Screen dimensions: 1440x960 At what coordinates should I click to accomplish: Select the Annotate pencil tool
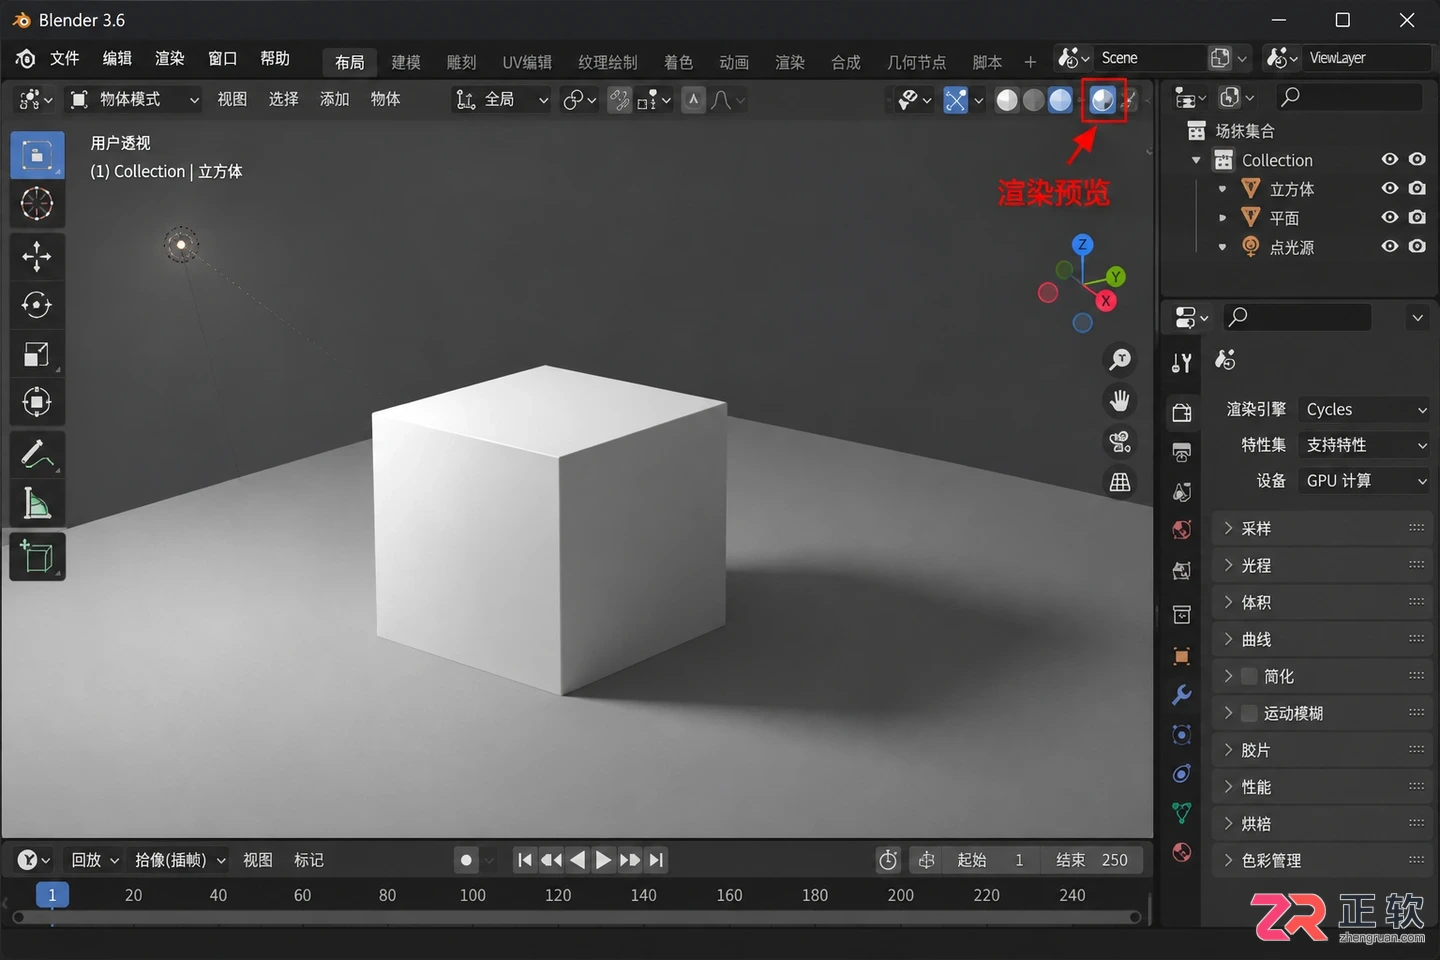coord(37,455)
